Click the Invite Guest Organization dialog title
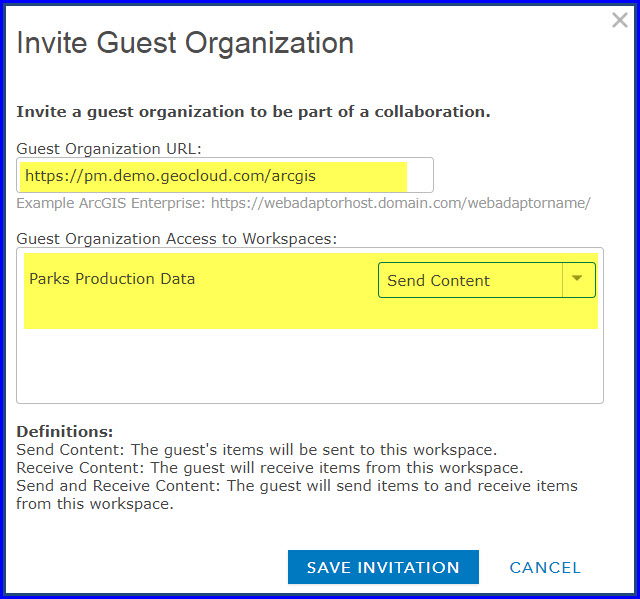 click(185, 43)
